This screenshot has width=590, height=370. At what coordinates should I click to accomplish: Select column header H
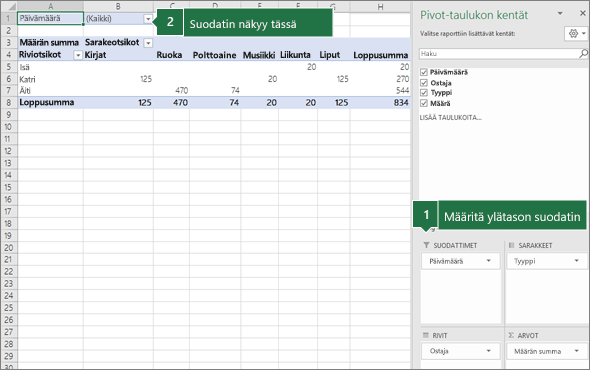tap(380, 6)
